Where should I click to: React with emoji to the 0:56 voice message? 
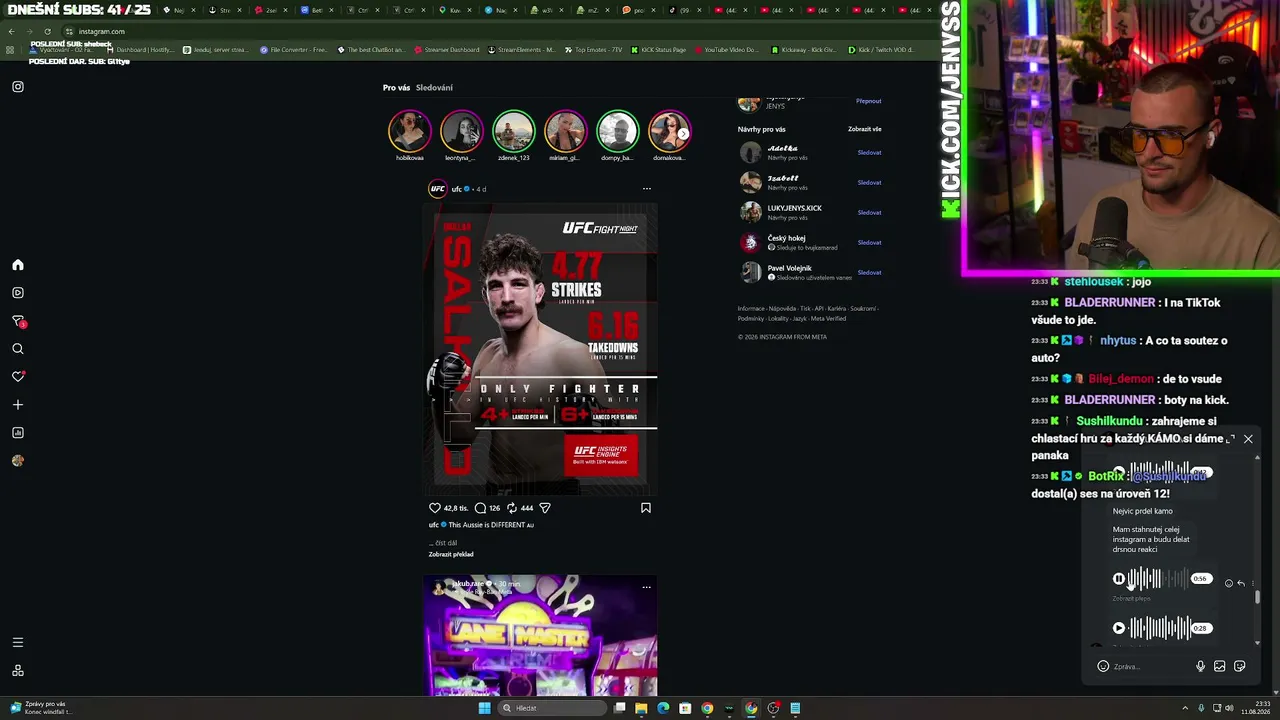point(1229,583)
